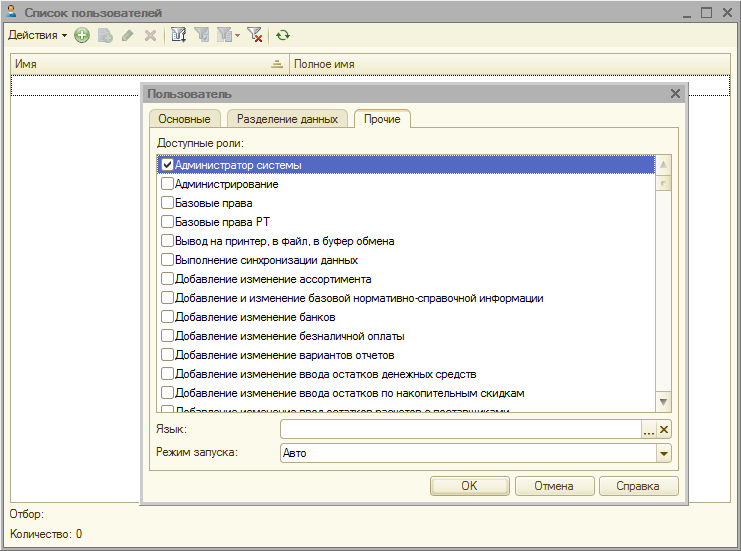
Task: Open the Язык selection ellipsis button
Action: click(x=648, y=429)
